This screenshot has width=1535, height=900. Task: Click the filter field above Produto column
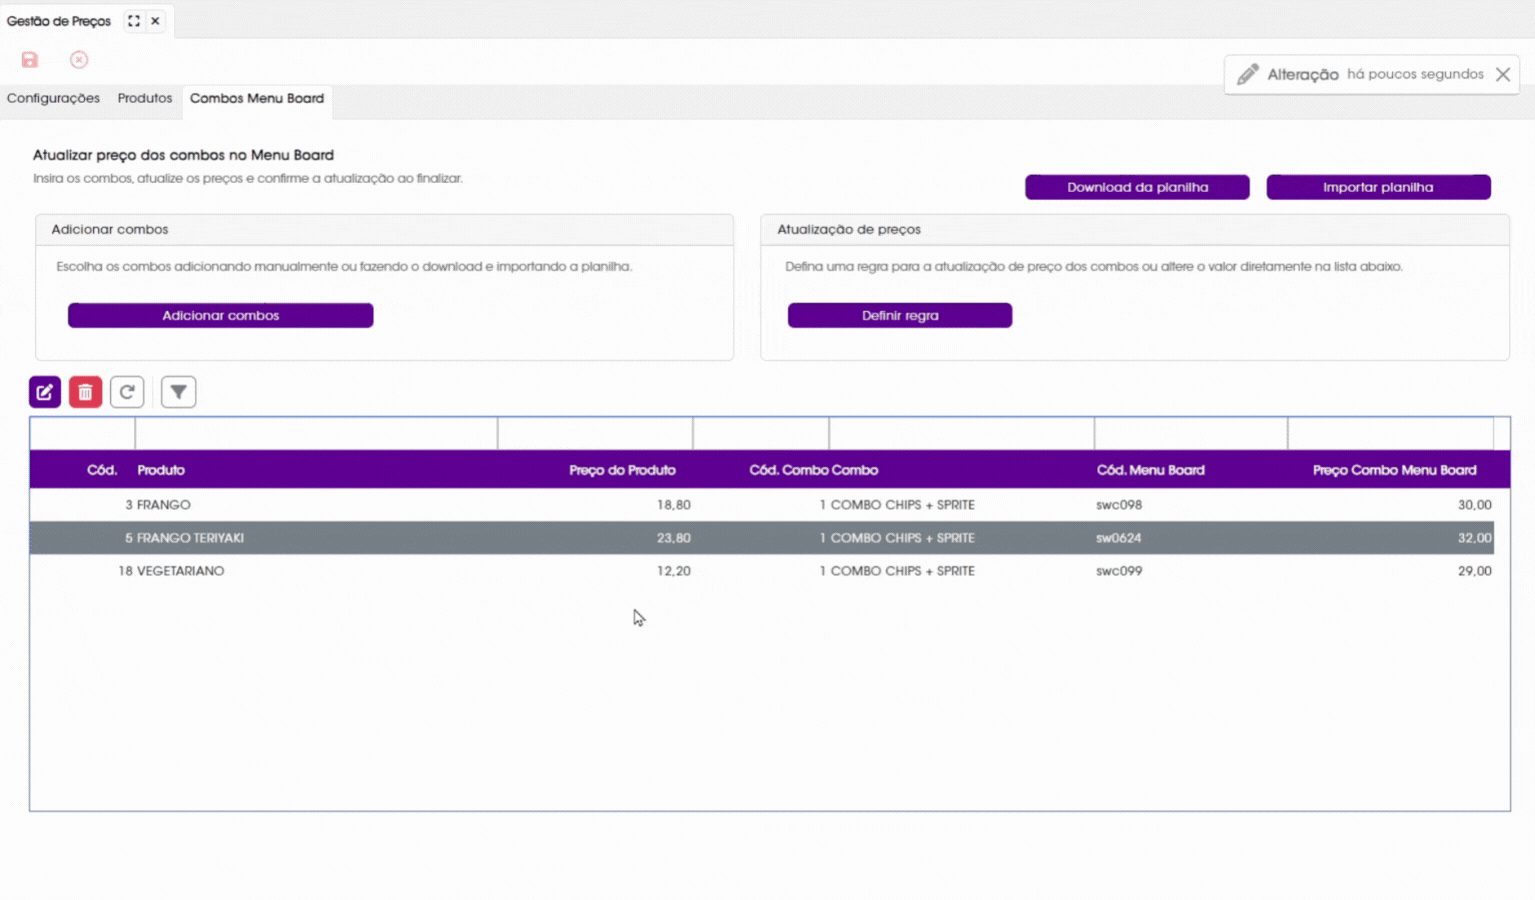pyautogui.click(x=316, y=434)
